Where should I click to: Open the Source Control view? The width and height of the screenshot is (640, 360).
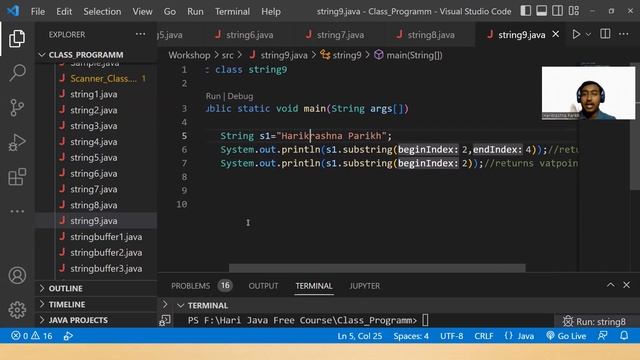(x=17, y=108)
